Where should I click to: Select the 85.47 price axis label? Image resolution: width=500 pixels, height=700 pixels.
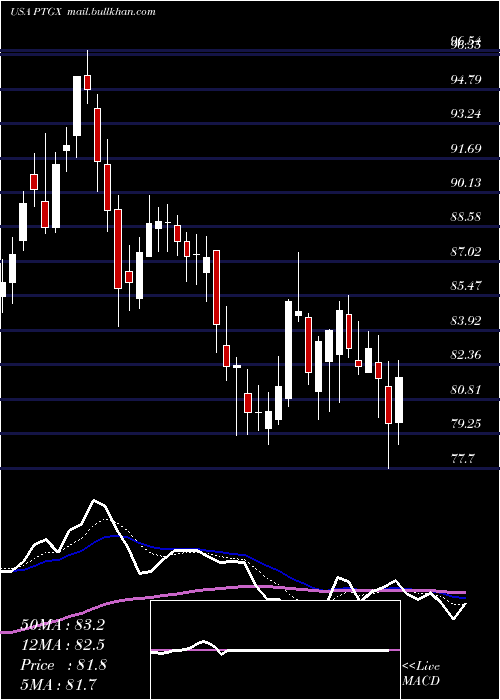pos(466,285)
